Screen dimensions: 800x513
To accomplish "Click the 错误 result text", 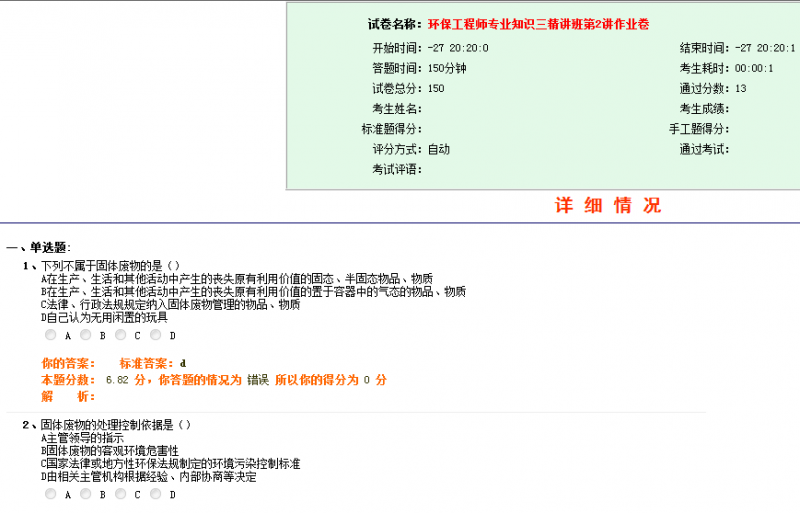I will [258, 380].
